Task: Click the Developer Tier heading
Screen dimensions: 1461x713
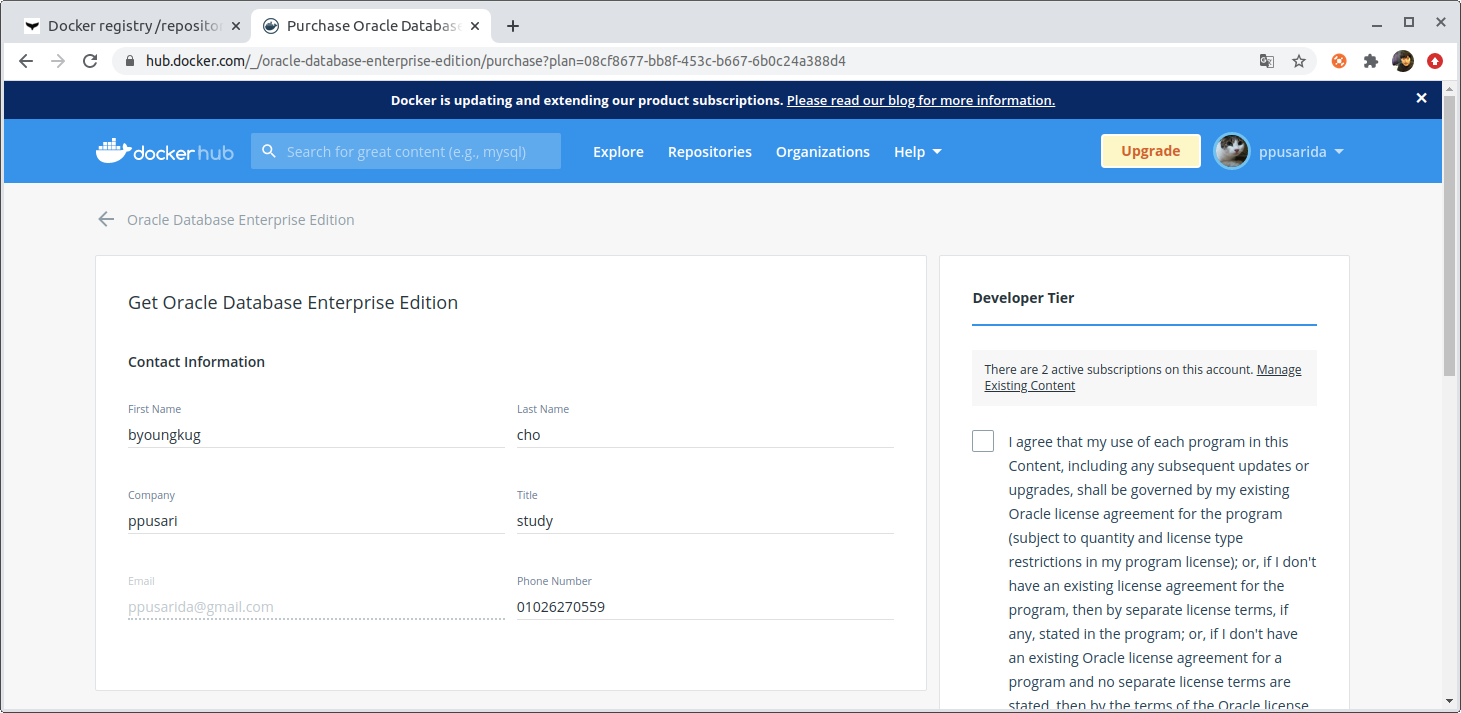Action: coord(1023,298)
